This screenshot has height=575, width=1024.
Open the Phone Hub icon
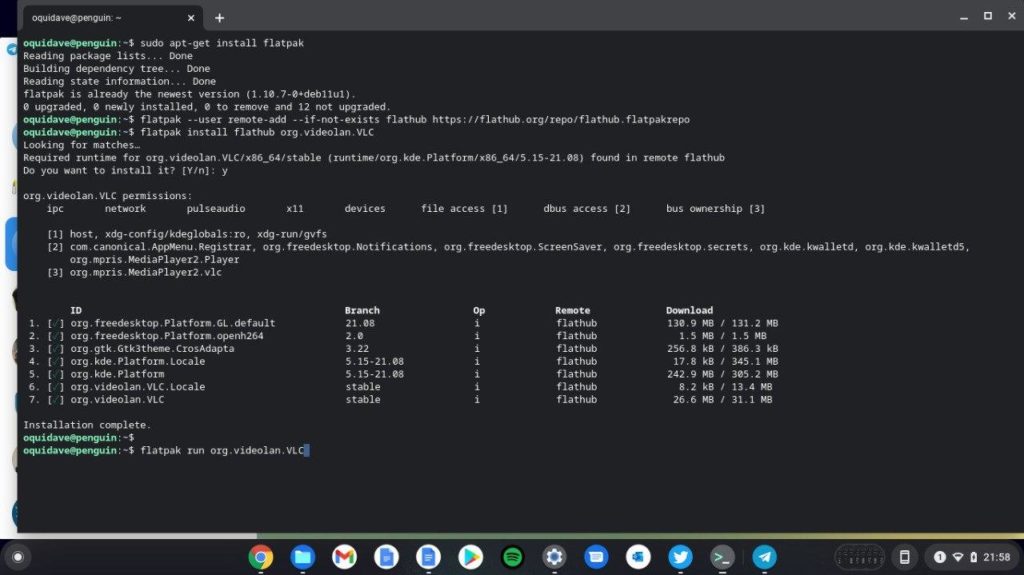[904, 557]
